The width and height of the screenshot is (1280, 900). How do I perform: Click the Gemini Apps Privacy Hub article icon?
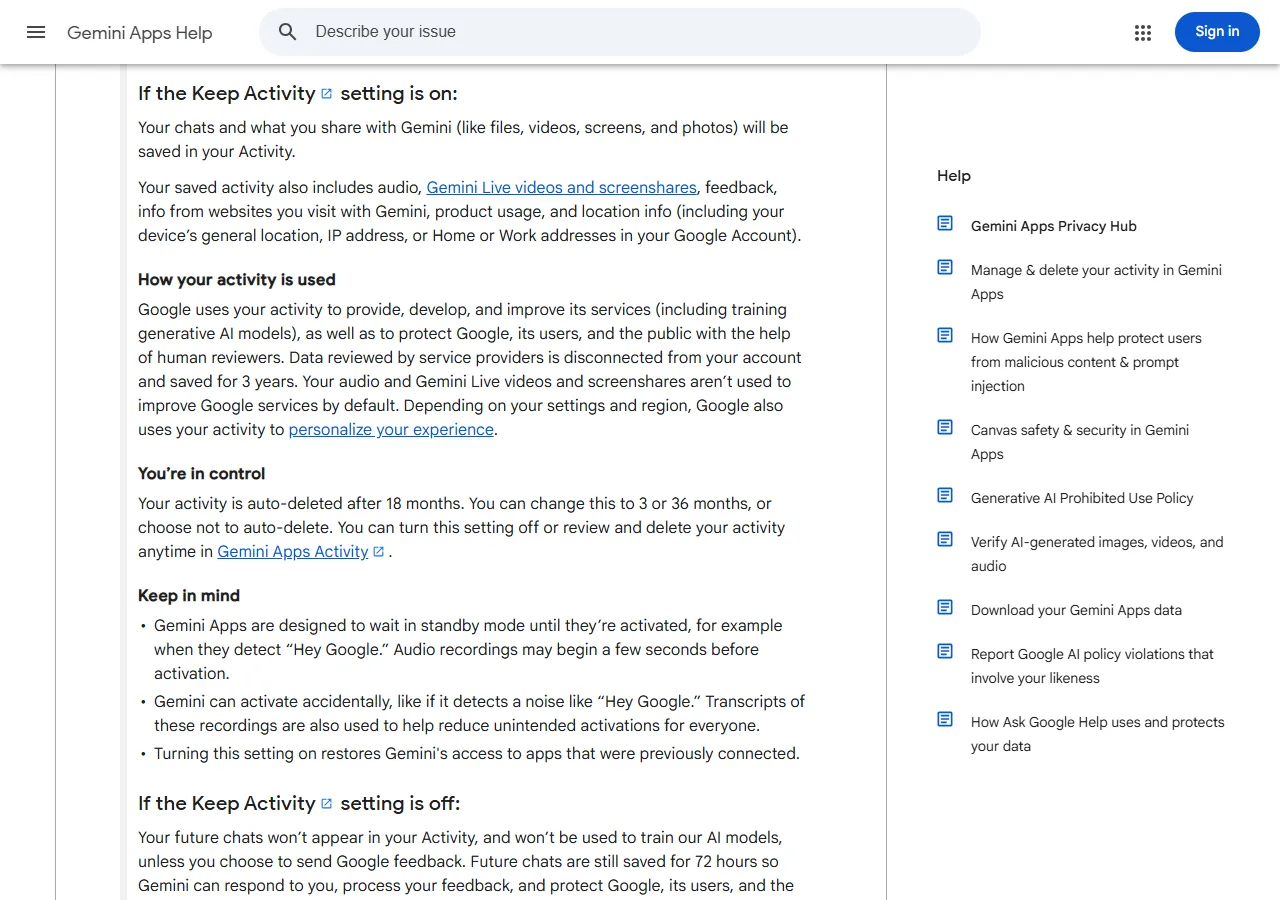pos(945,224)
